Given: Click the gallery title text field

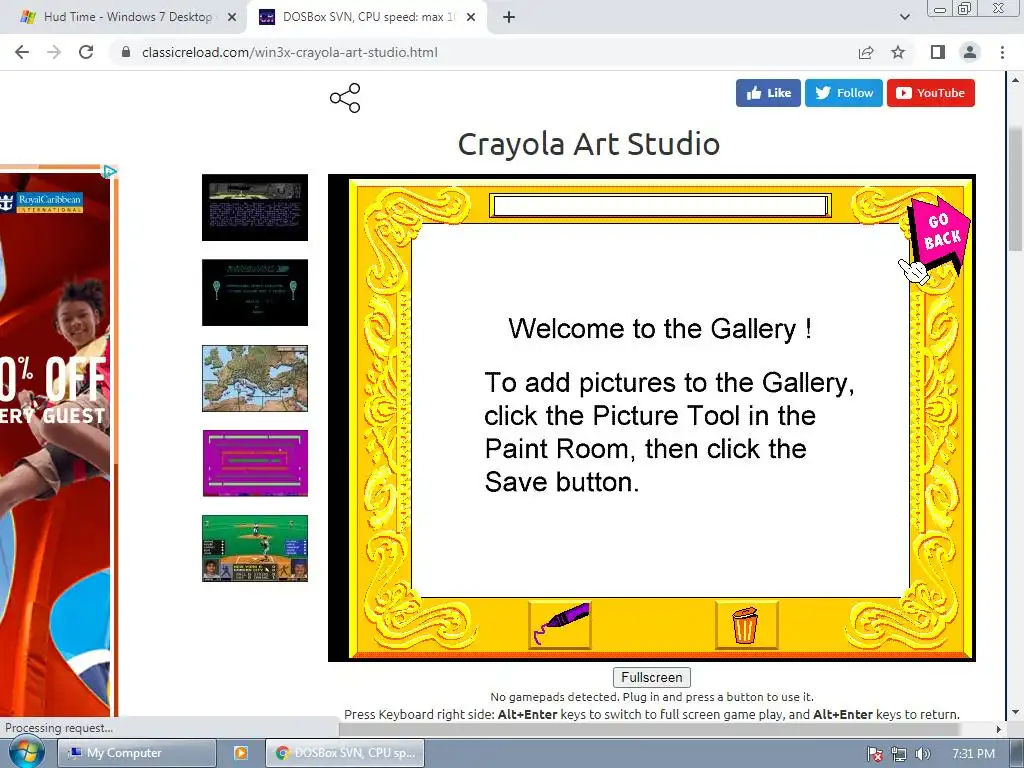Looking at the screenshot, I should pyautogui.click(x=660, y=206).
